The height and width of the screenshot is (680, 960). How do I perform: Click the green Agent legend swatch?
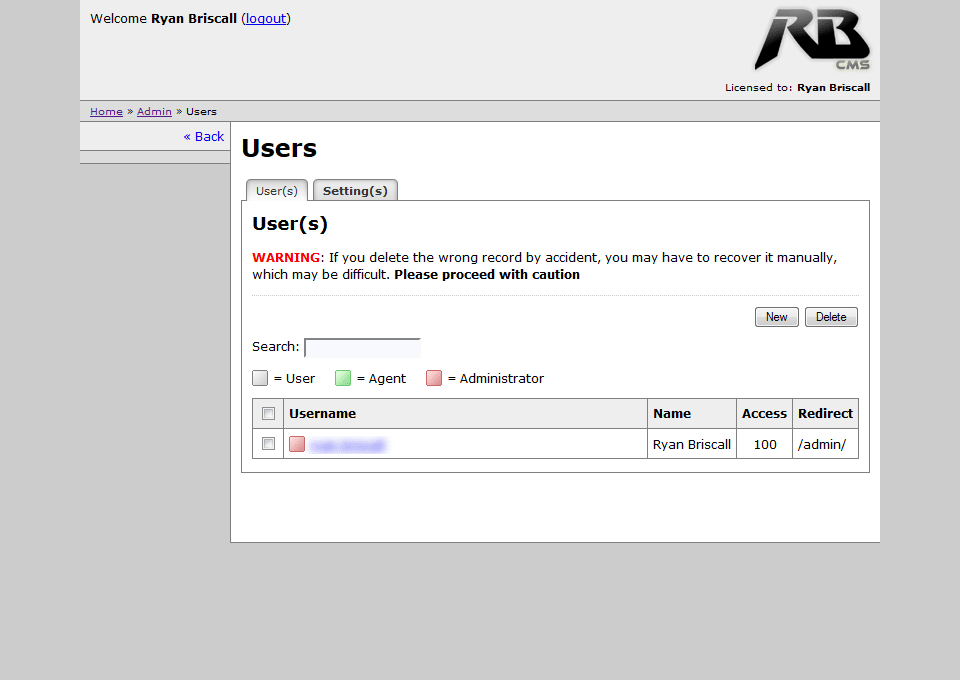coord(343,378)
